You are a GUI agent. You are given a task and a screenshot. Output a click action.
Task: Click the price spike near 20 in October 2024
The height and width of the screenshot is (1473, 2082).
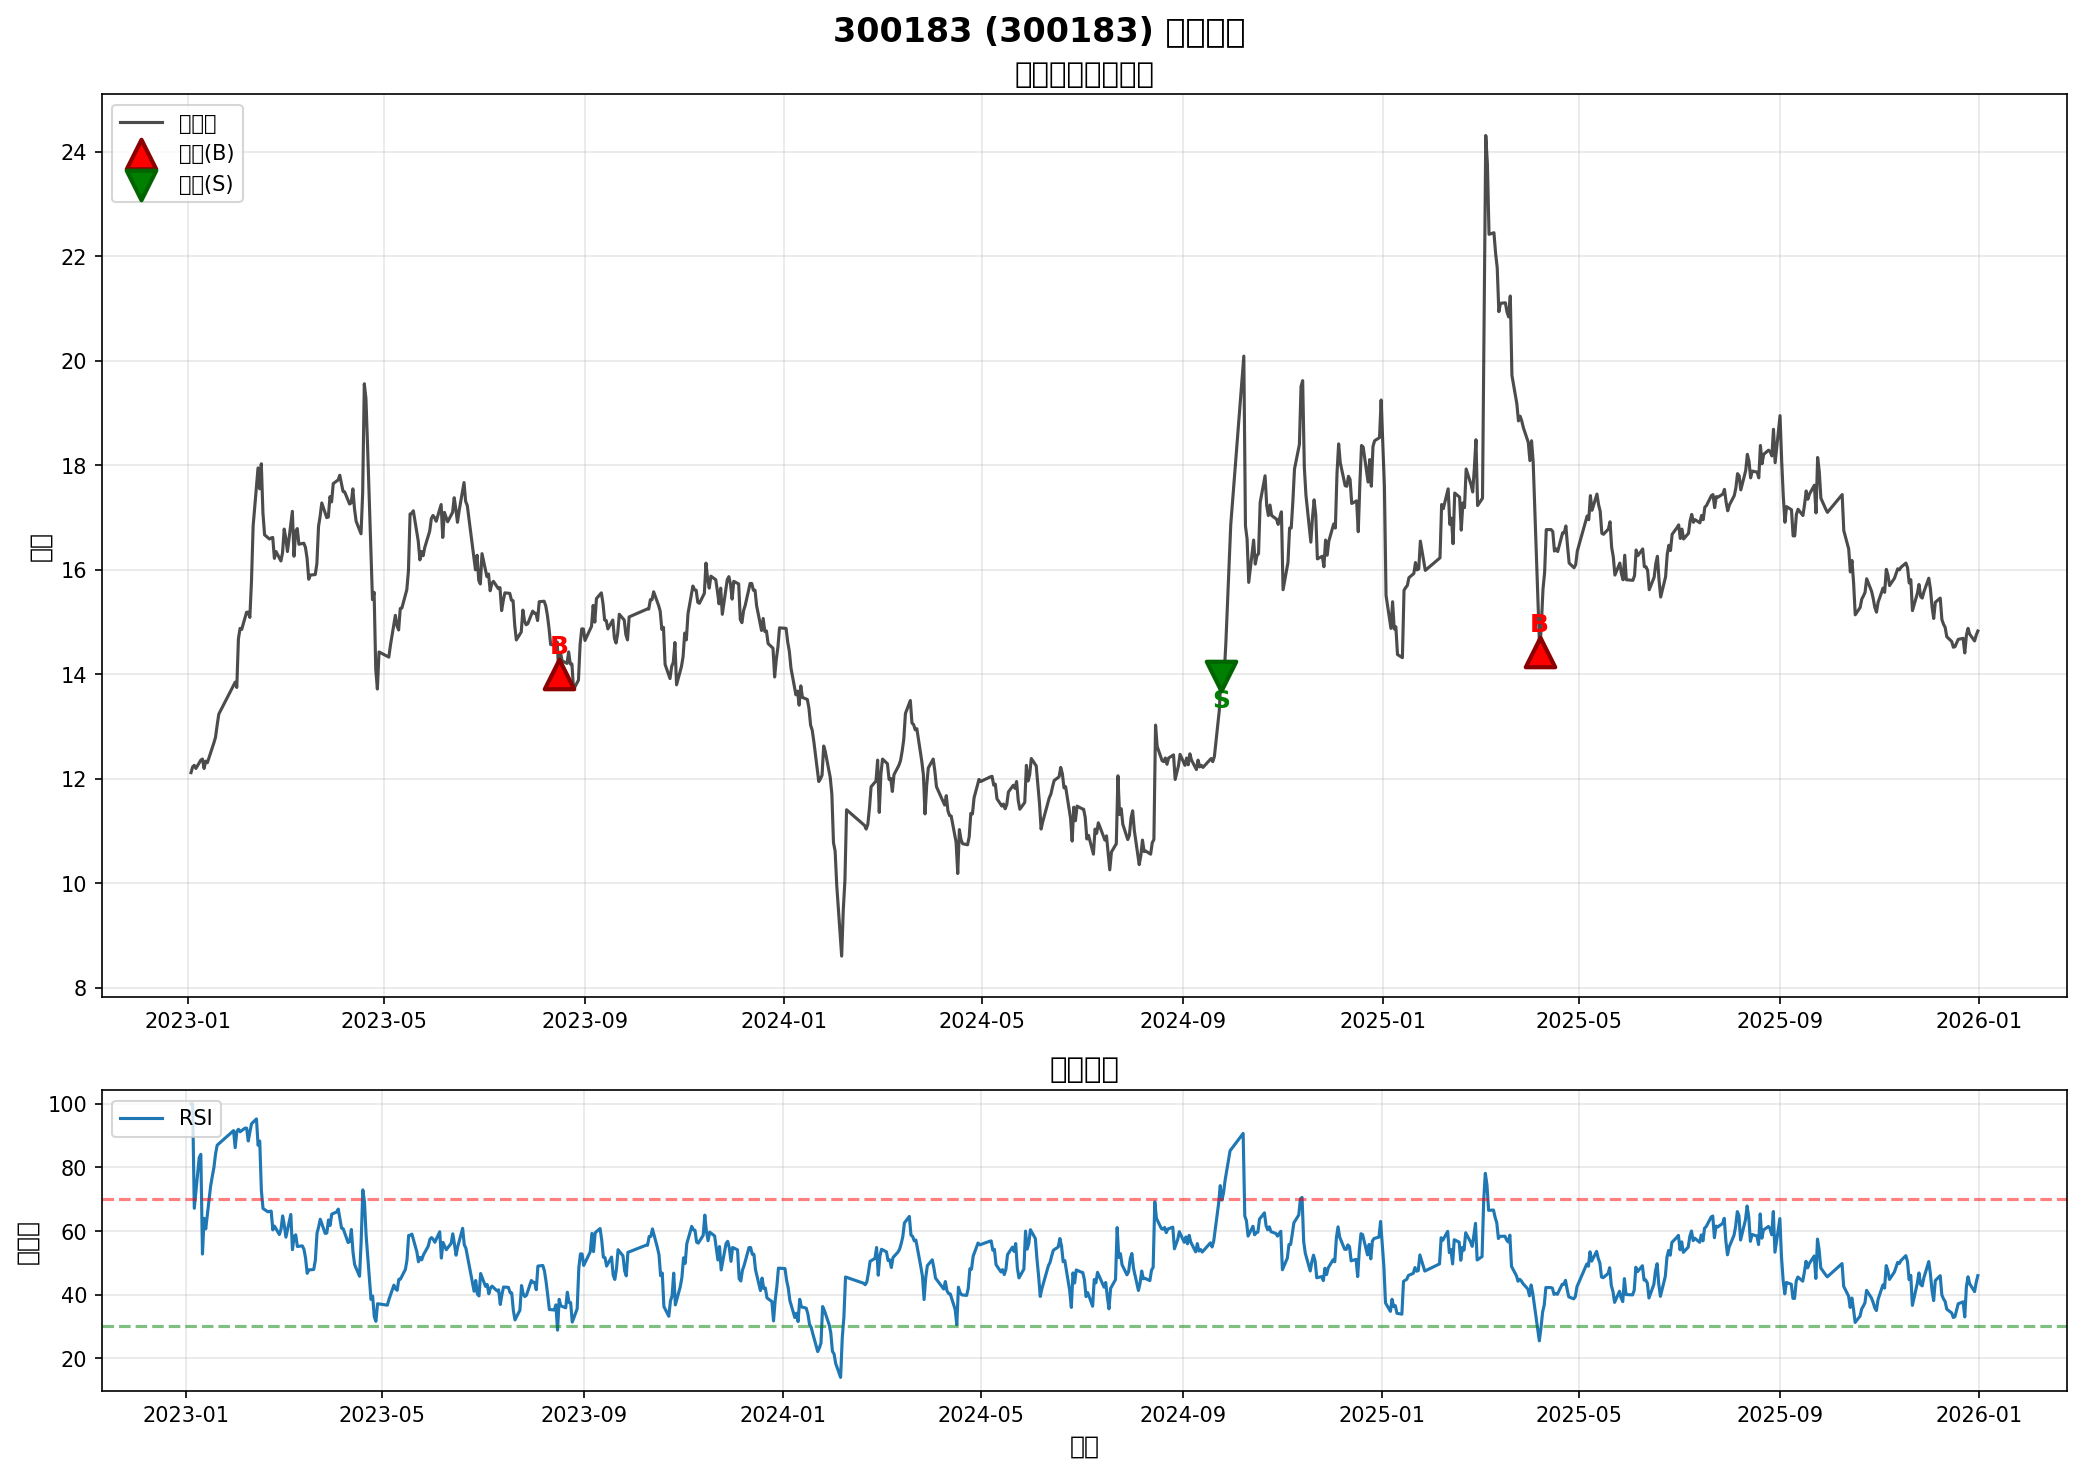point(1243,357)
